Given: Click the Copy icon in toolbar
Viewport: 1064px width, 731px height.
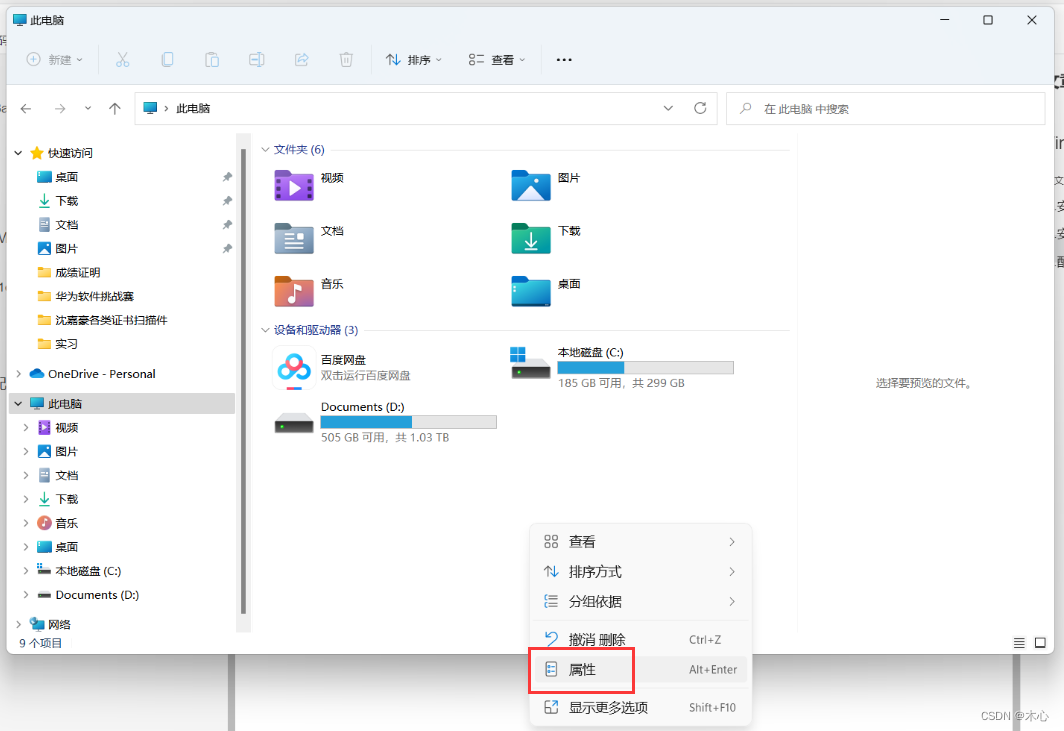Looking at the screenshot, I should tap(167, 60).
